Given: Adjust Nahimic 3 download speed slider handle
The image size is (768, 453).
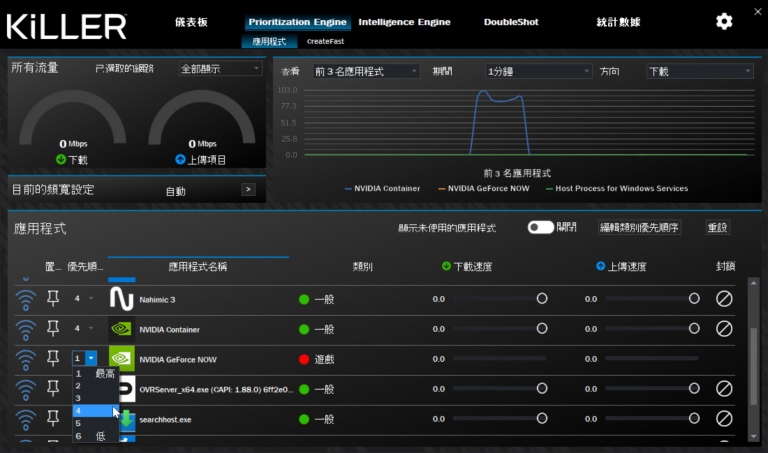Looking at the screenshot, I should [x=542, y=299].
